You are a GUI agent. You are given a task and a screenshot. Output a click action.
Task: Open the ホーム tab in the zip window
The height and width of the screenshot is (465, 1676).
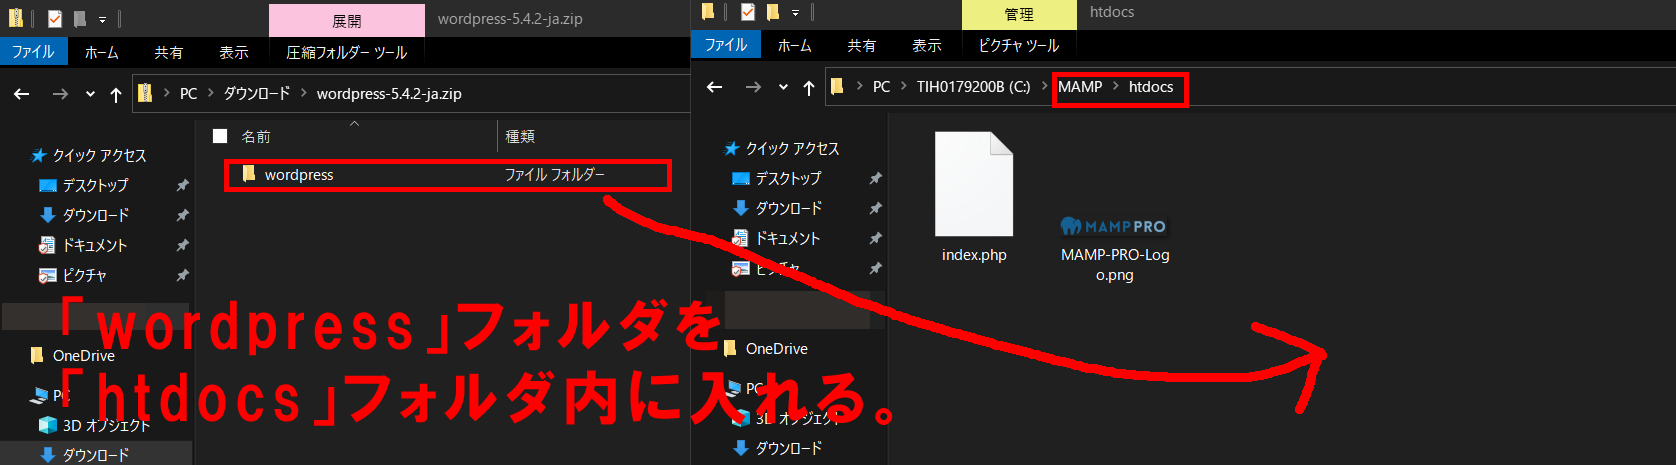101,52
